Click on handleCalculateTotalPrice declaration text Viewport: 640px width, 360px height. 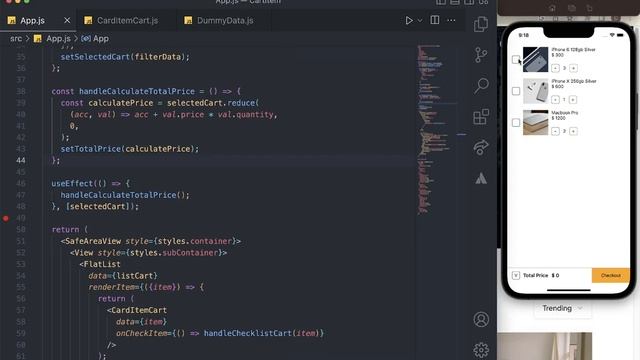(137, 91)
